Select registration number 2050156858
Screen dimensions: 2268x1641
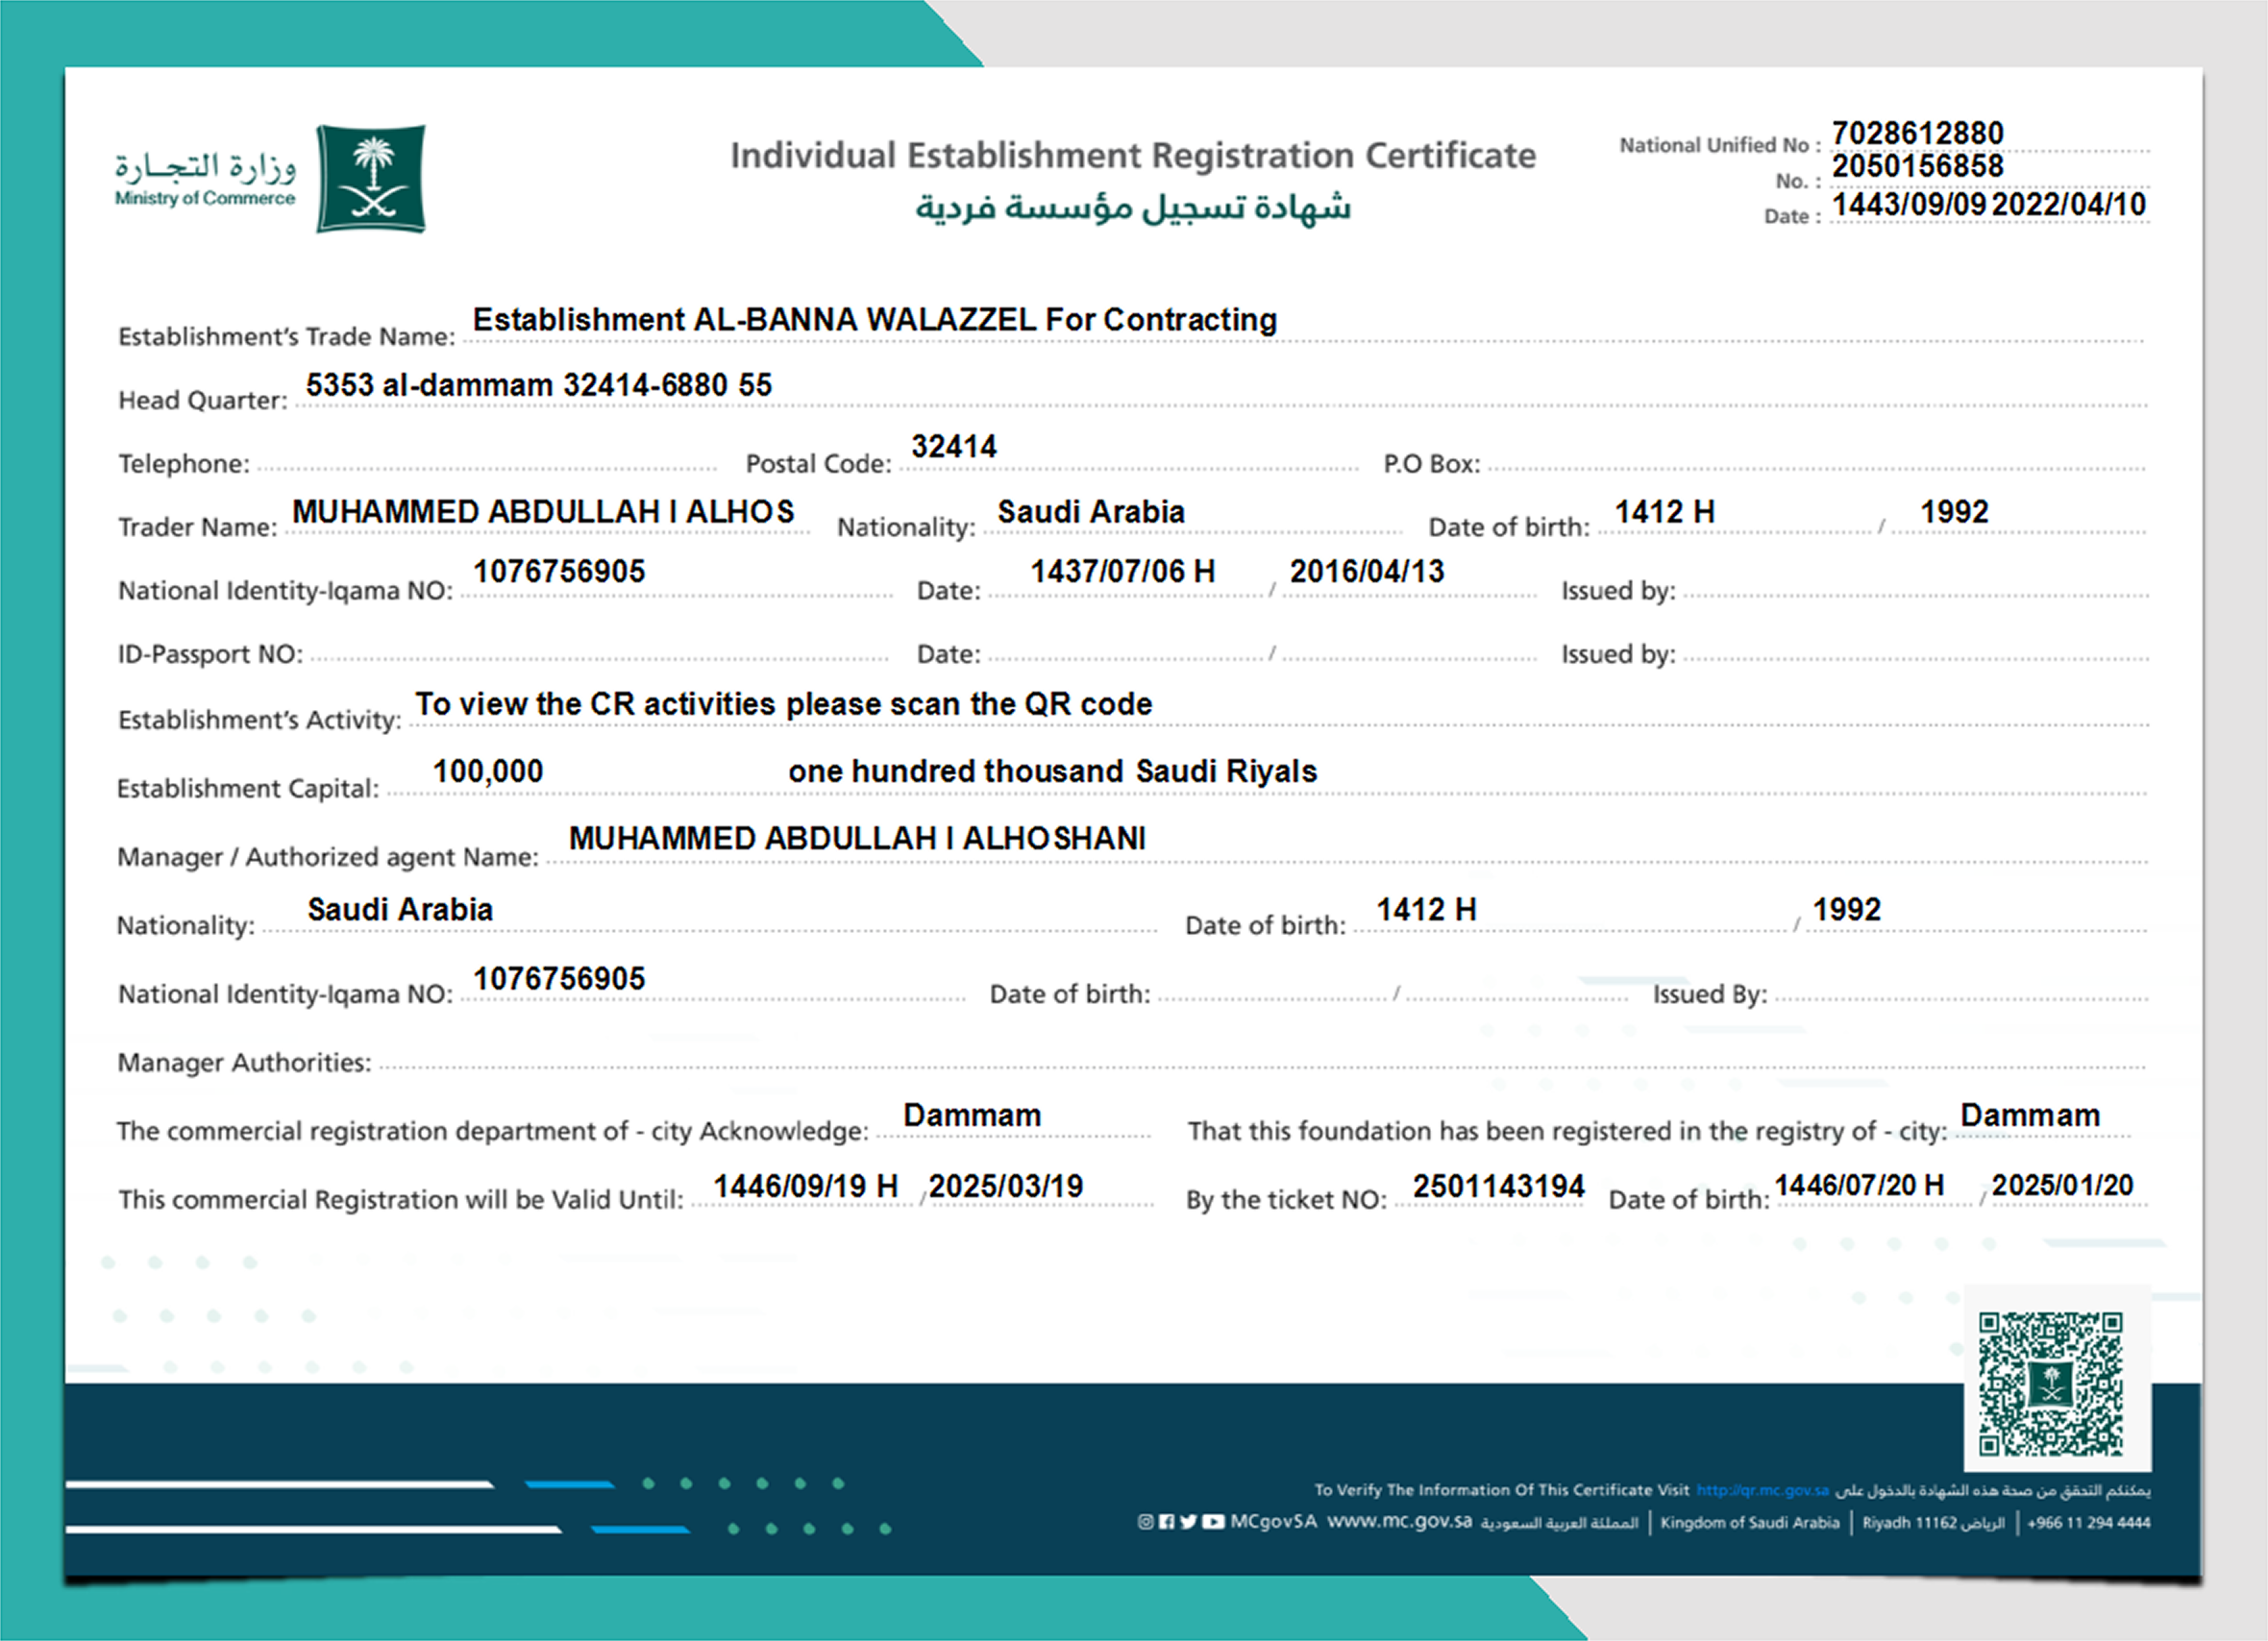coord(1917,166)
